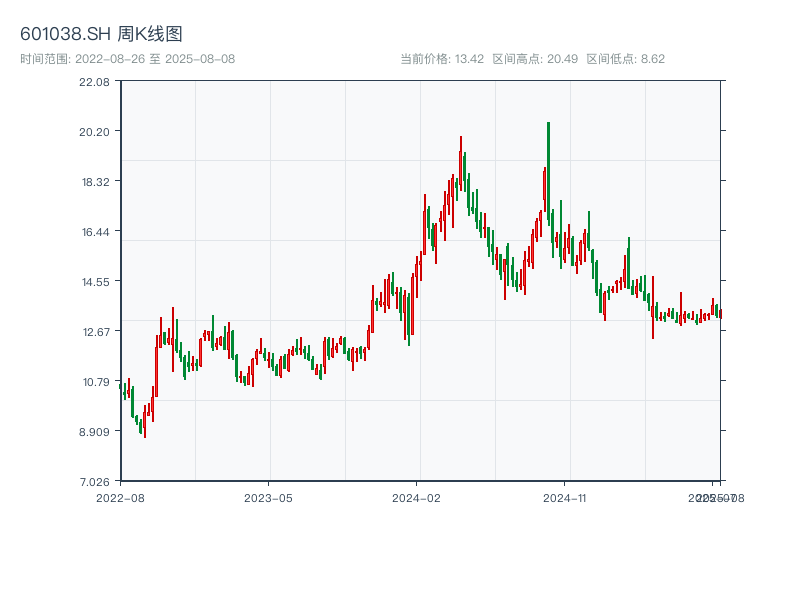Select the time range text 2022-08-26 至 2025-08-08
The width and height of the screenshot is (800, 600).
(x=155, y=59)
